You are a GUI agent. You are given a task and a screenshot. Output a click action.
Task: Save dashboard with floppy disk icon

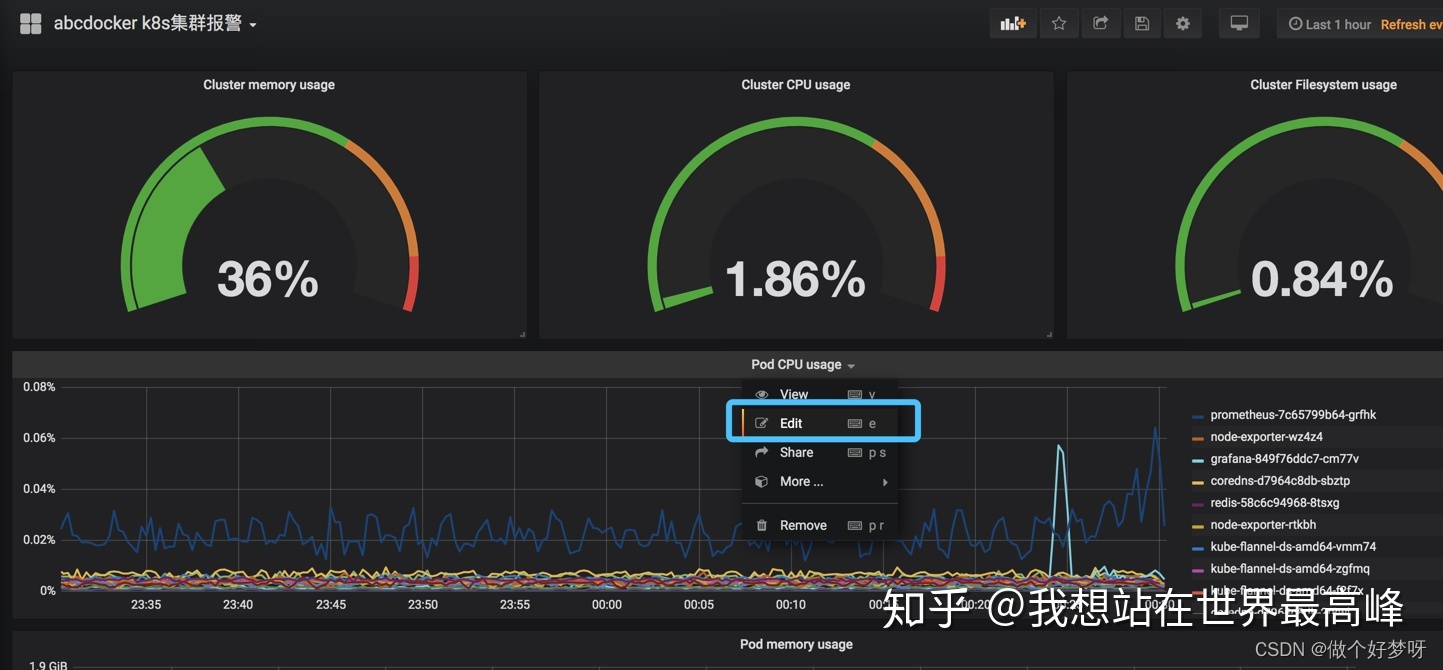(1142, 24)
